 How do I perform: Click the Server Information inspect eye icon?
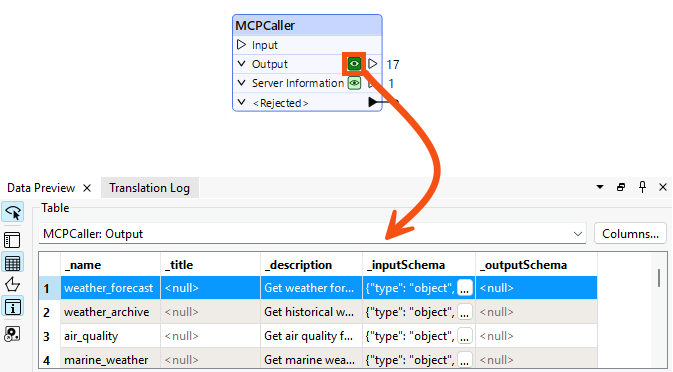click(x=354, y=83)
